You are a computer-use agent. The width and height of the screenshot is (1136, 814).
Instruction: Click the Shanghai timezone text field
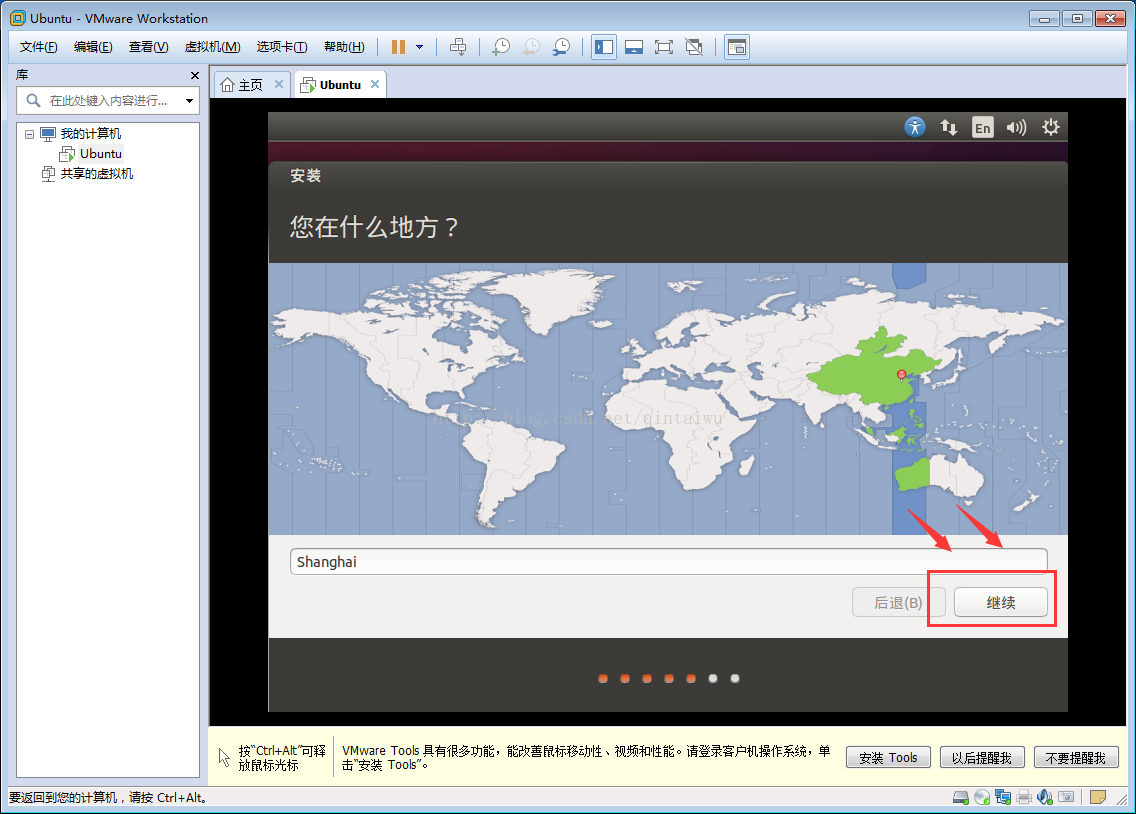coord(669,562)
